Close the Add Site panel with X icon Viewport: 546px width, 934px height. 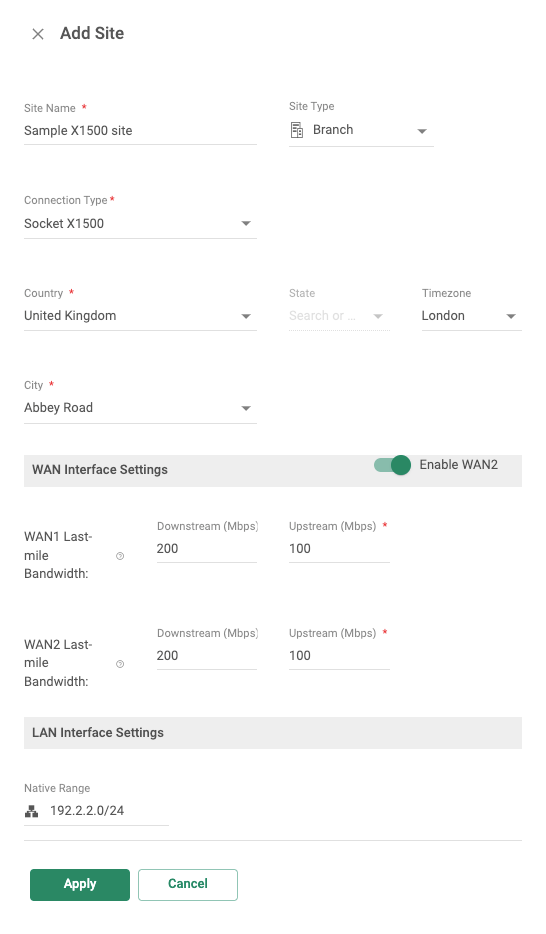pos(38,34)
